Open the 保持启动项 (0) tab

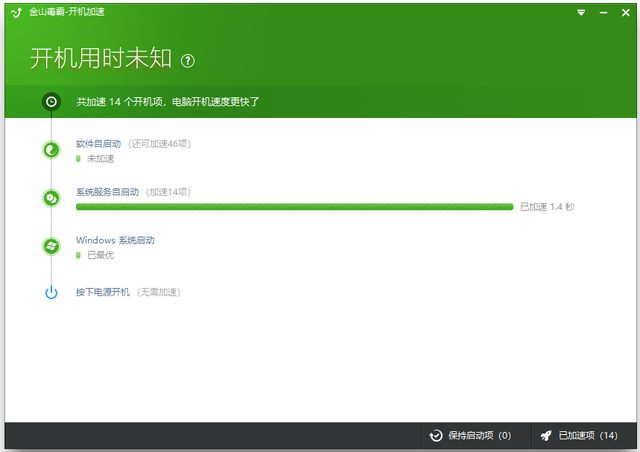470,436
